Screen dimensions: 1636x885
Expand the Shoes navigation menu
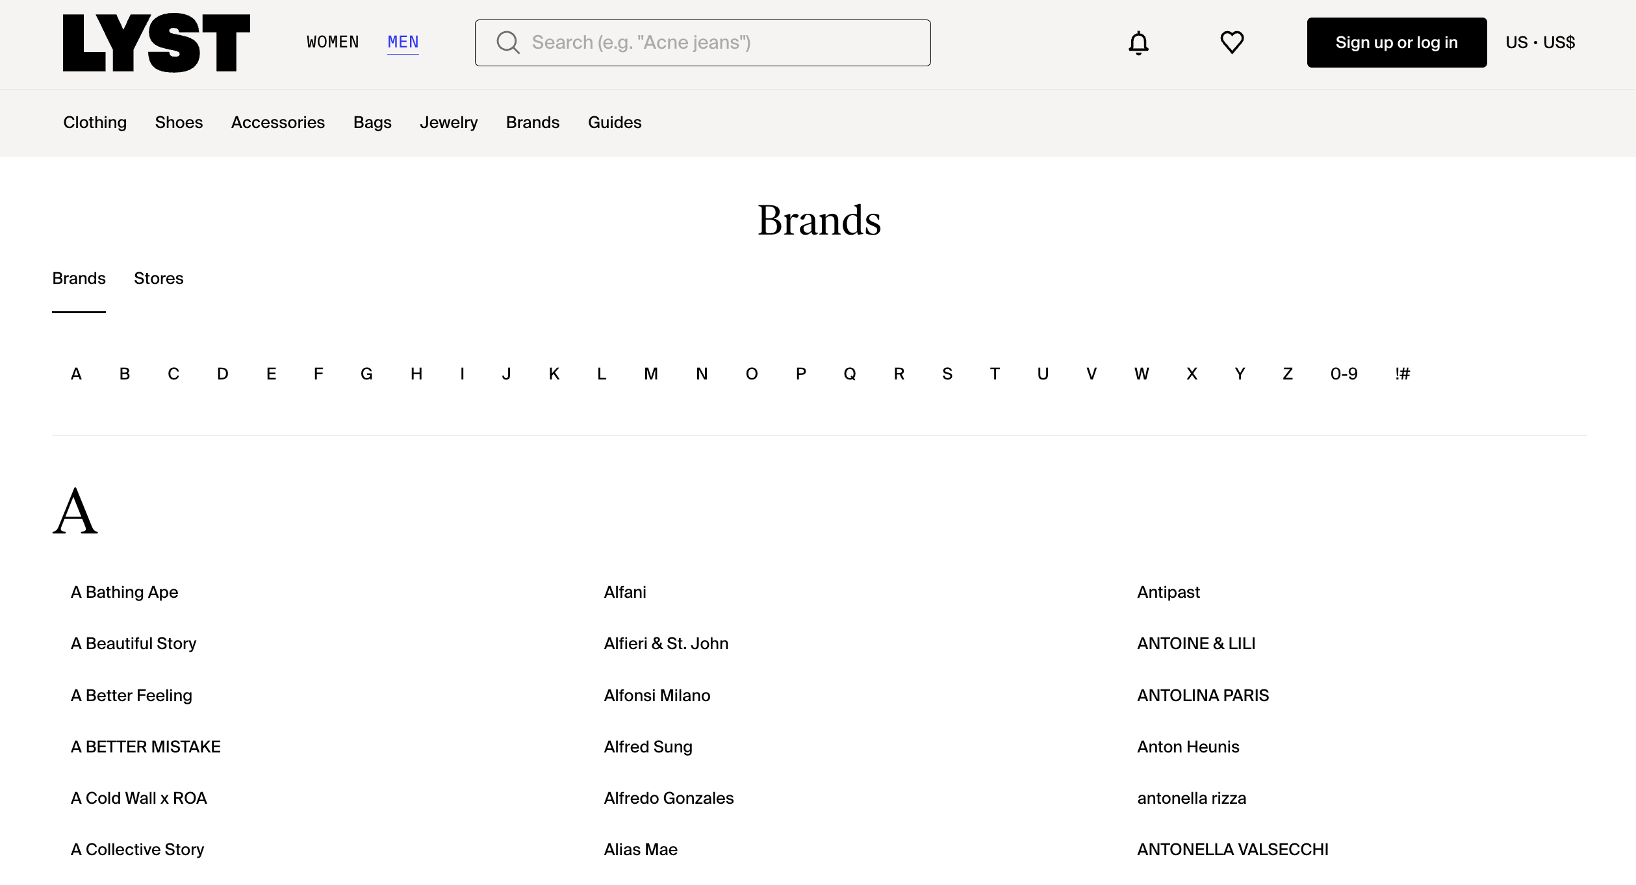(179, 122)
